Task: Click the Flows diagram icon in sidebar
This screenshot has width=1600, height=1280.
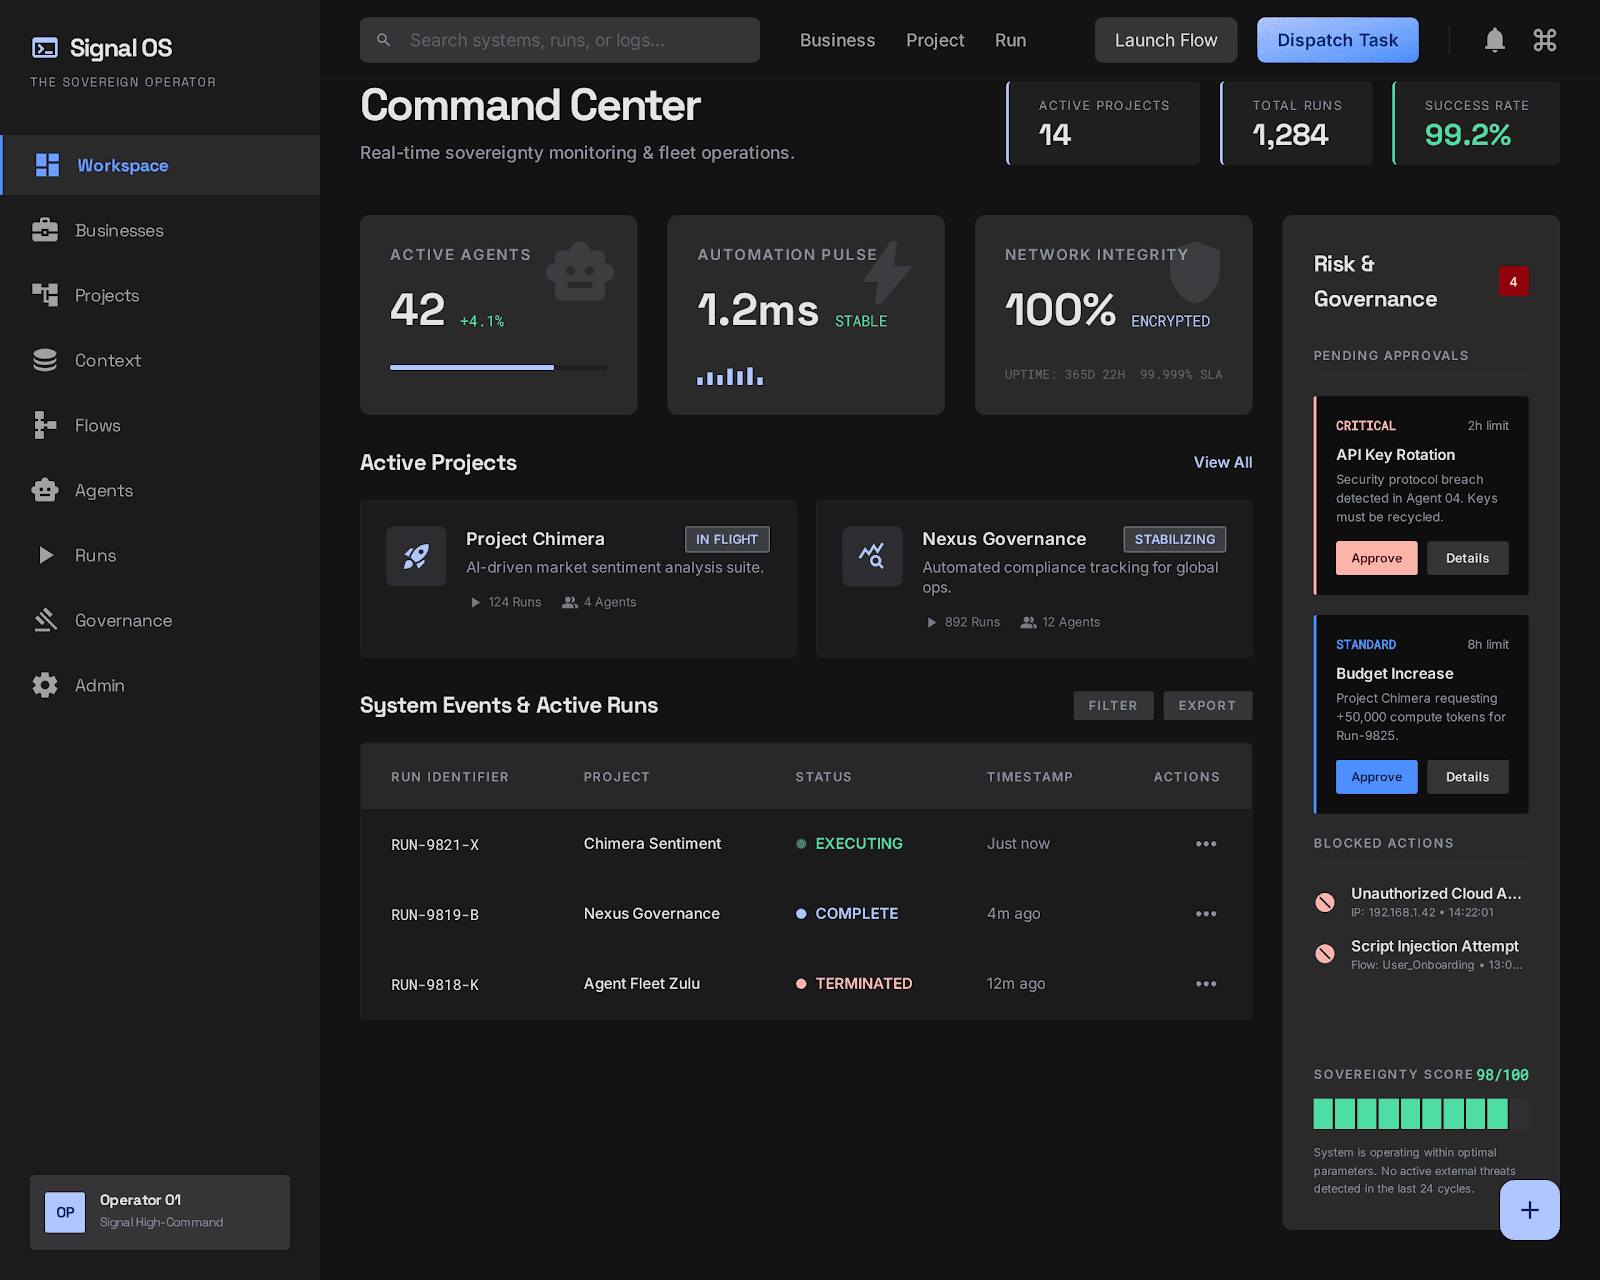Action: click(45, 425)
